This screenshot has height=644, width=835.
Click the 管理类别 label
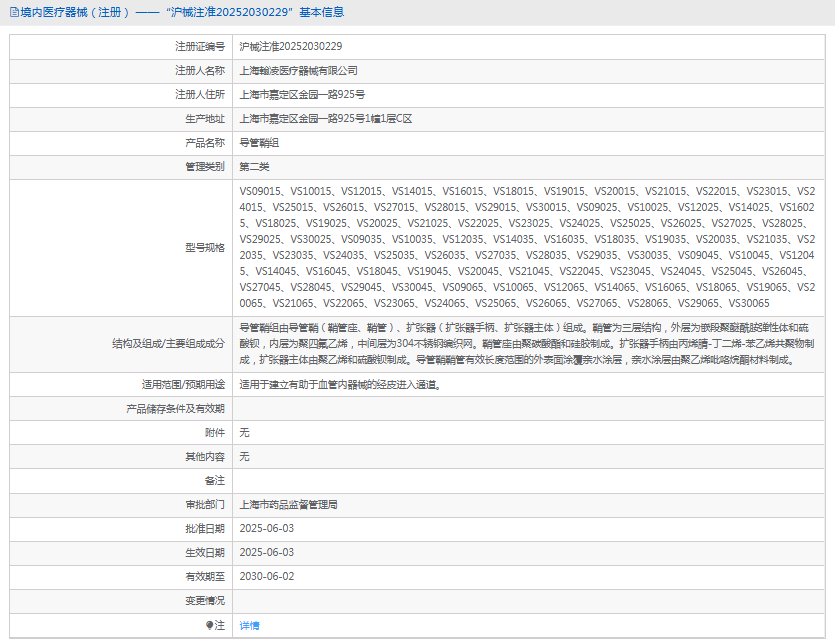pos(205,166)
